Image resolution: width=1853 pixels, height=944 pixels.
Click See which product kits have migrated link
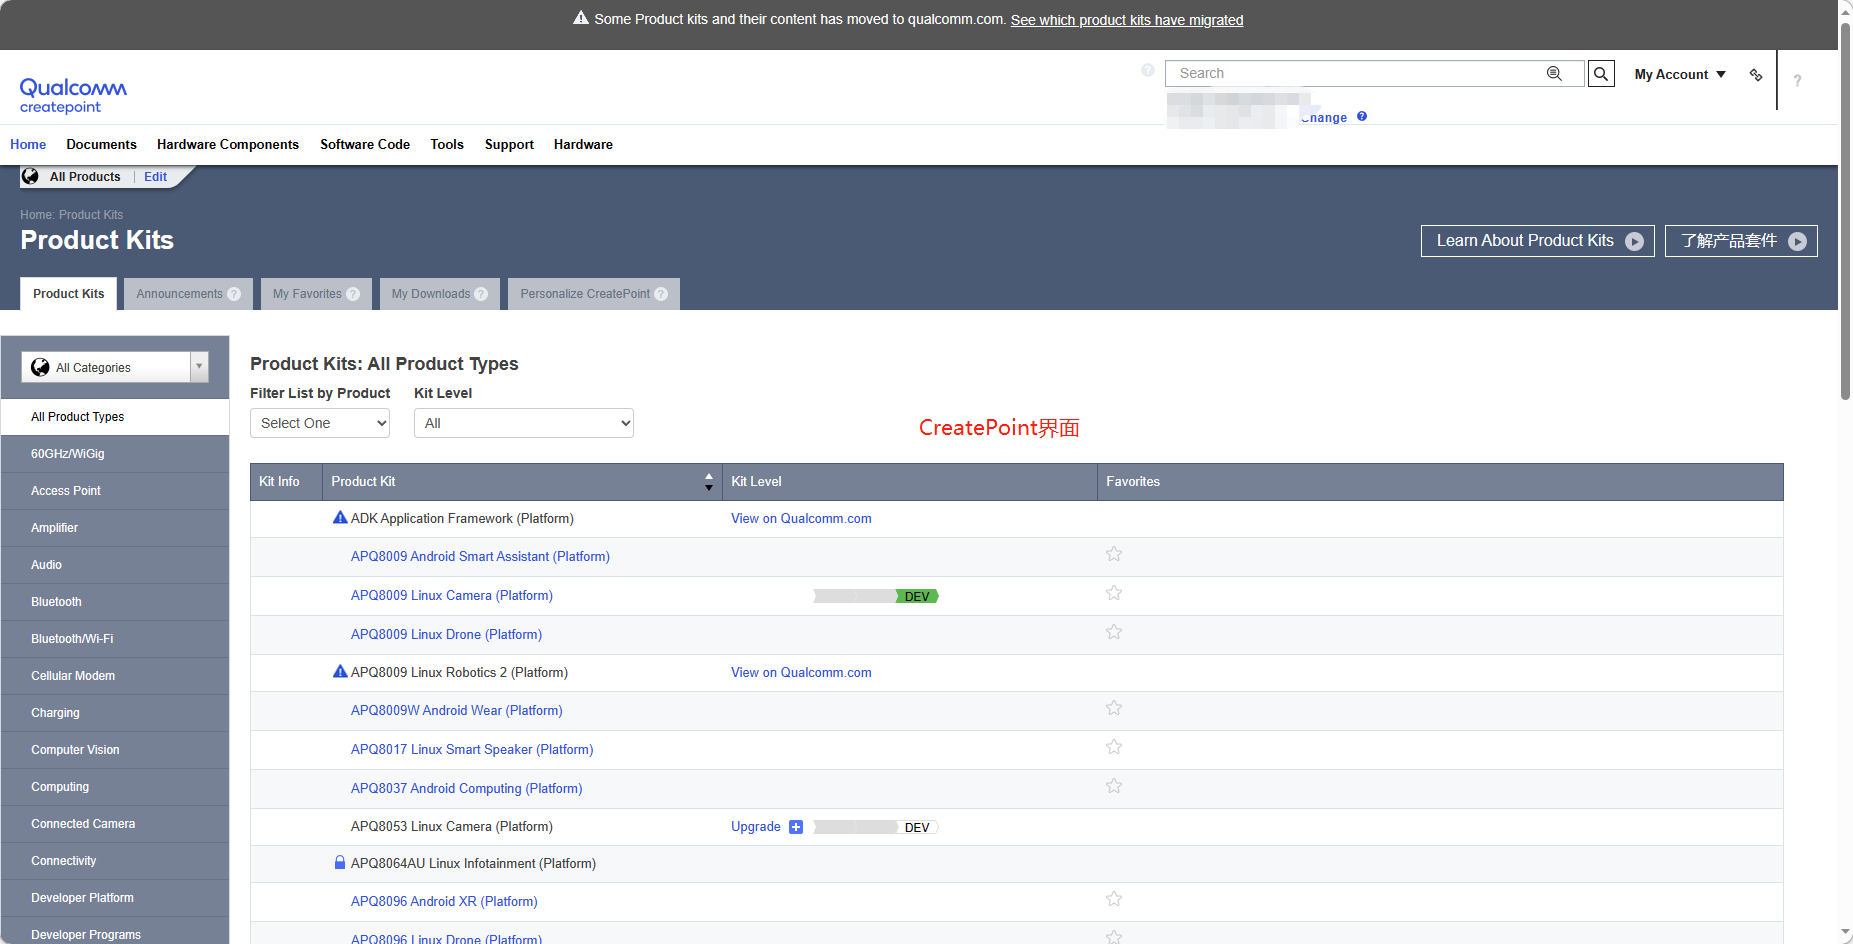click(1127, 20)
